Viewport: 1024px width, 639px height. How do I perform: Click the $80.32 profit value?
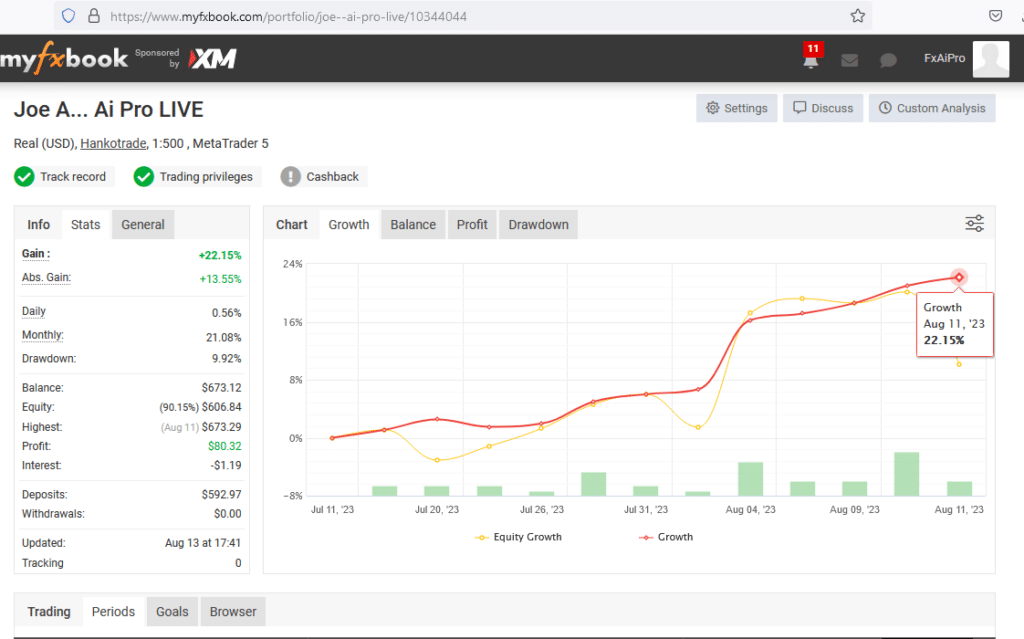(225, 446)
